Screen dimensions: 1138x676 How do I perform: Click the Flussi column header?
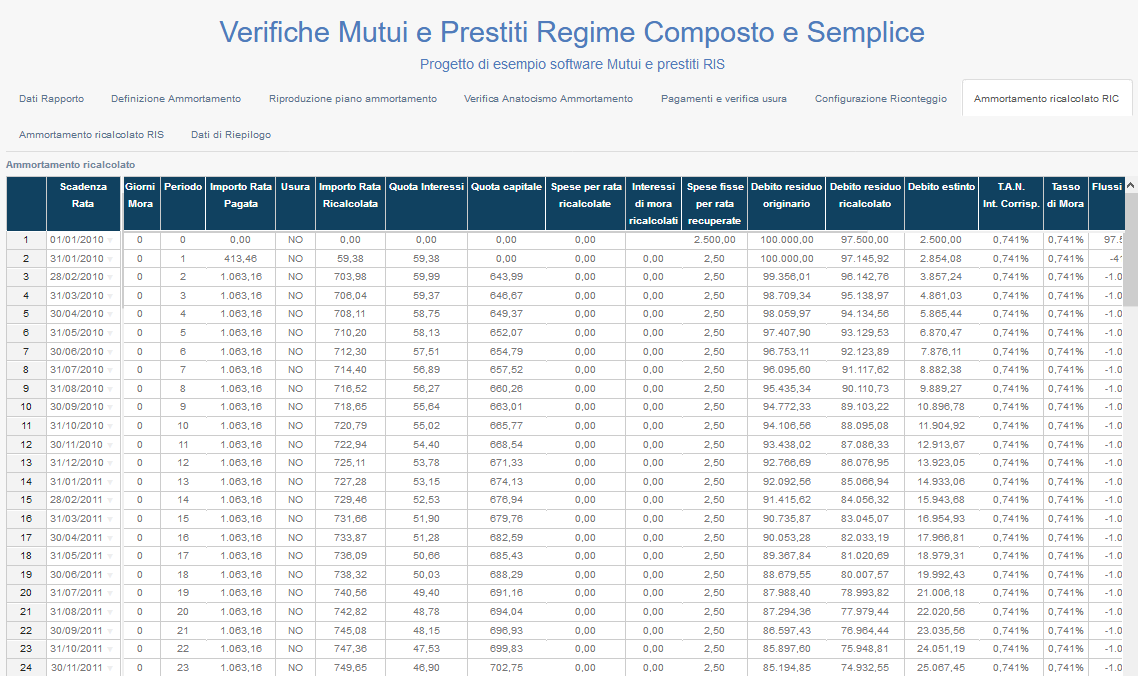point(1107,203)
